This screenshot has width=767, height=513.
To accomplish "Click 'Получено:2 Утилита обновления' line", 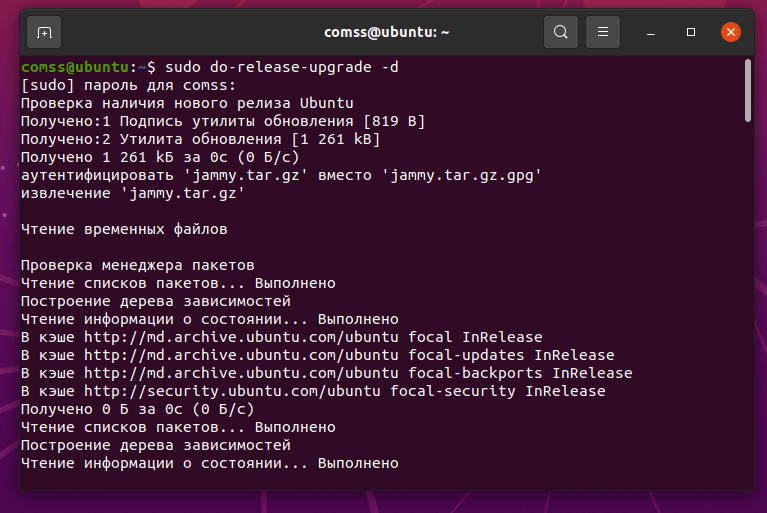I will click(201, 139).
